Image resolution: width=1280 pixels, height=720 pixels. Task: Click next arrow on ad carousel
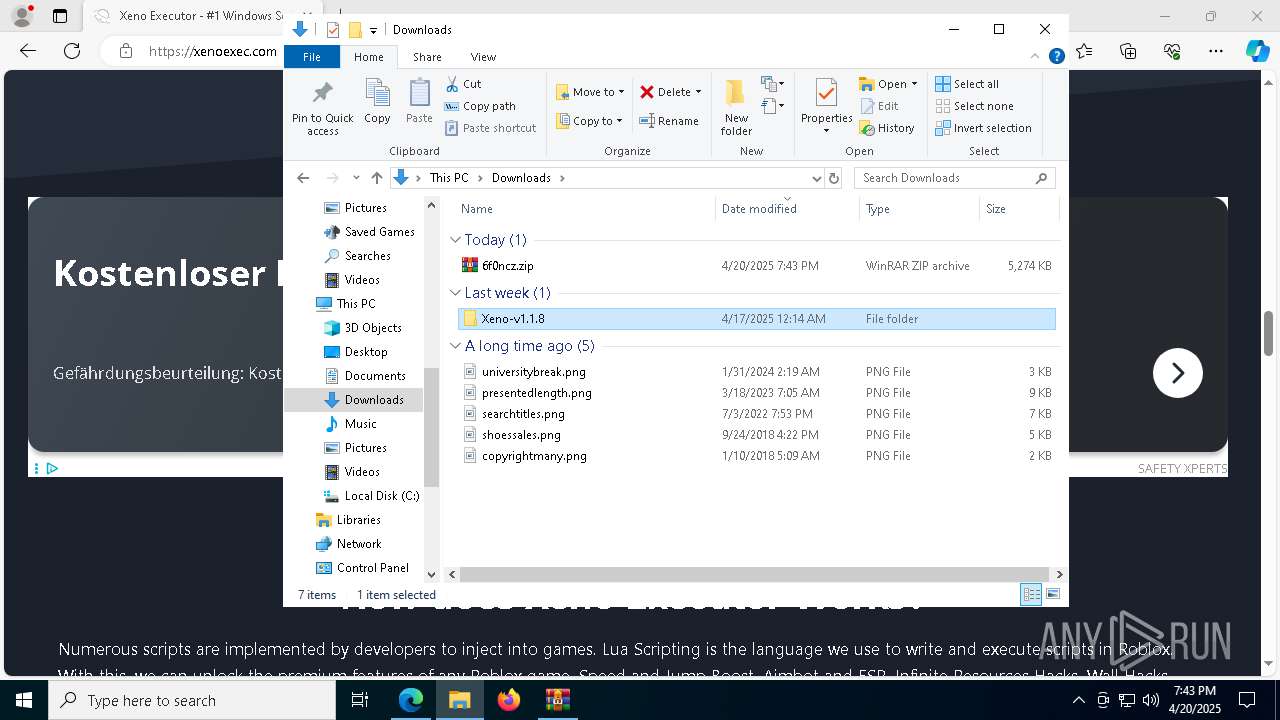[1177, 373]
